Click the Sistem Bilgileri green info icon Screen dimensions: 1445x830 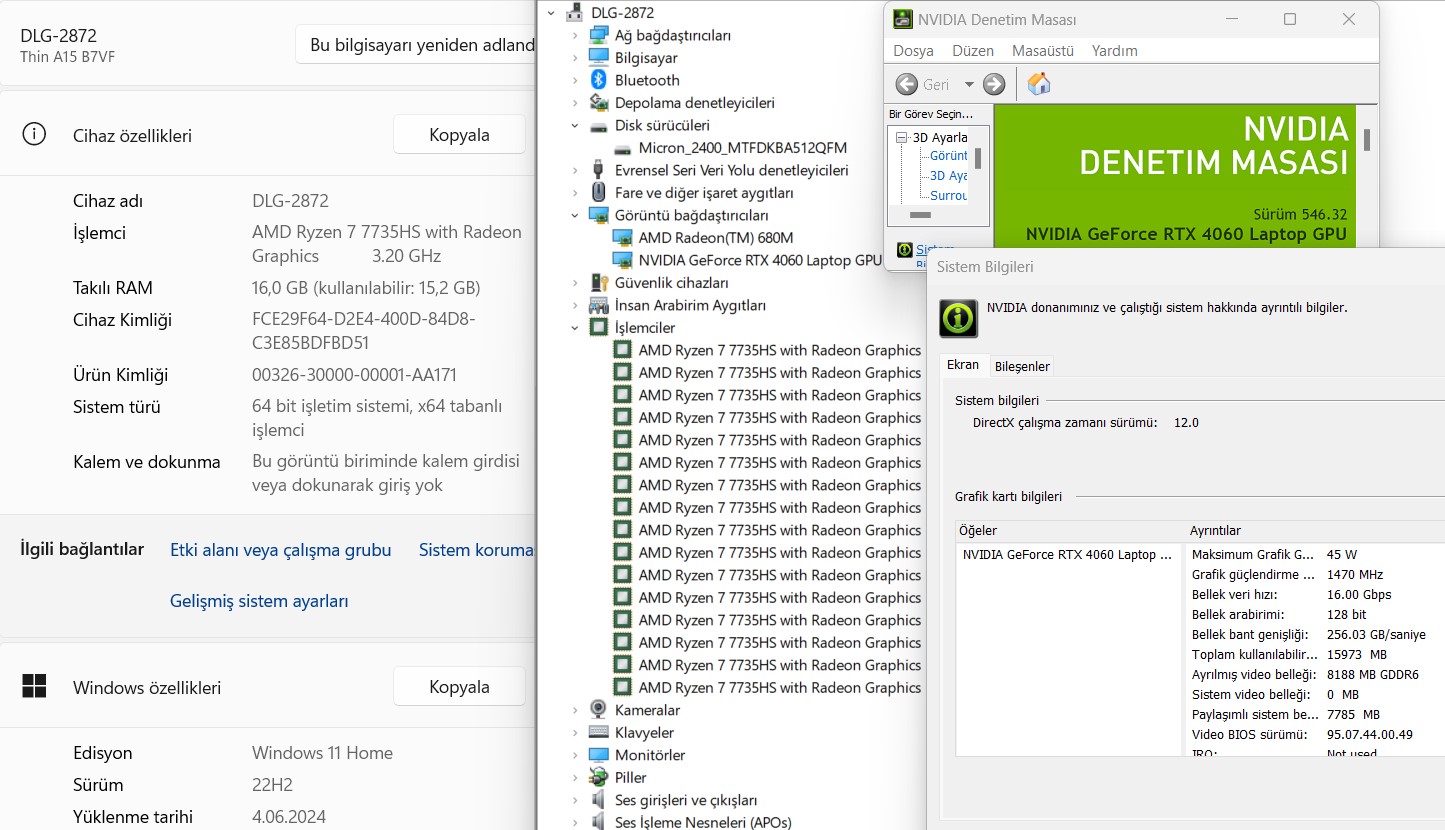(x=958, y=318)
